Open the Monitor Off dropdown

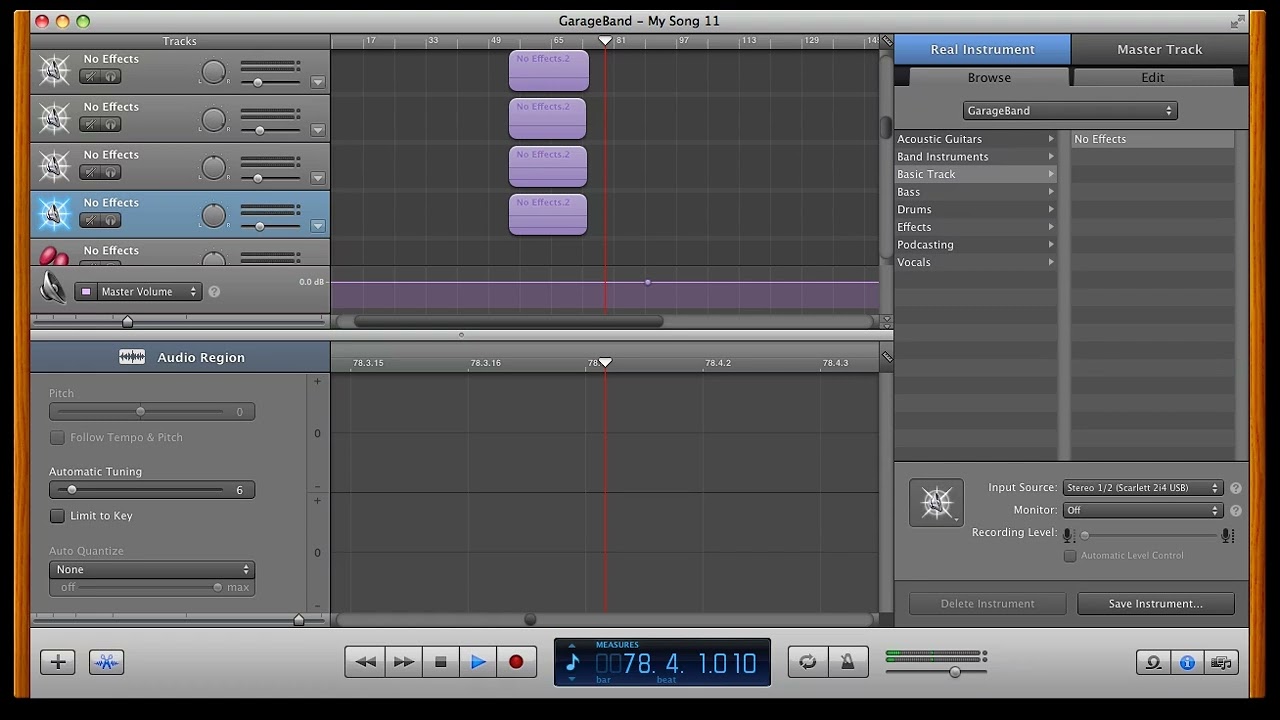pyautogui.click(x=1143, y=510)
